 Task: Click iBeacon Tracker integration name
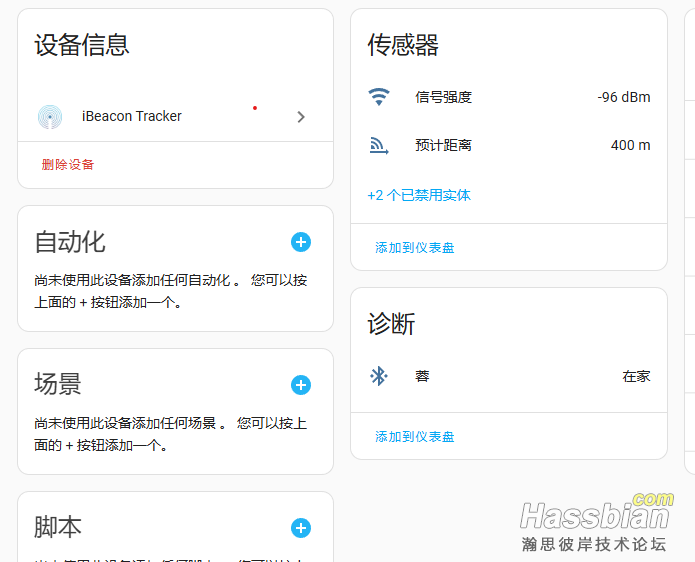pyautogui.click(x=132, y=116)
